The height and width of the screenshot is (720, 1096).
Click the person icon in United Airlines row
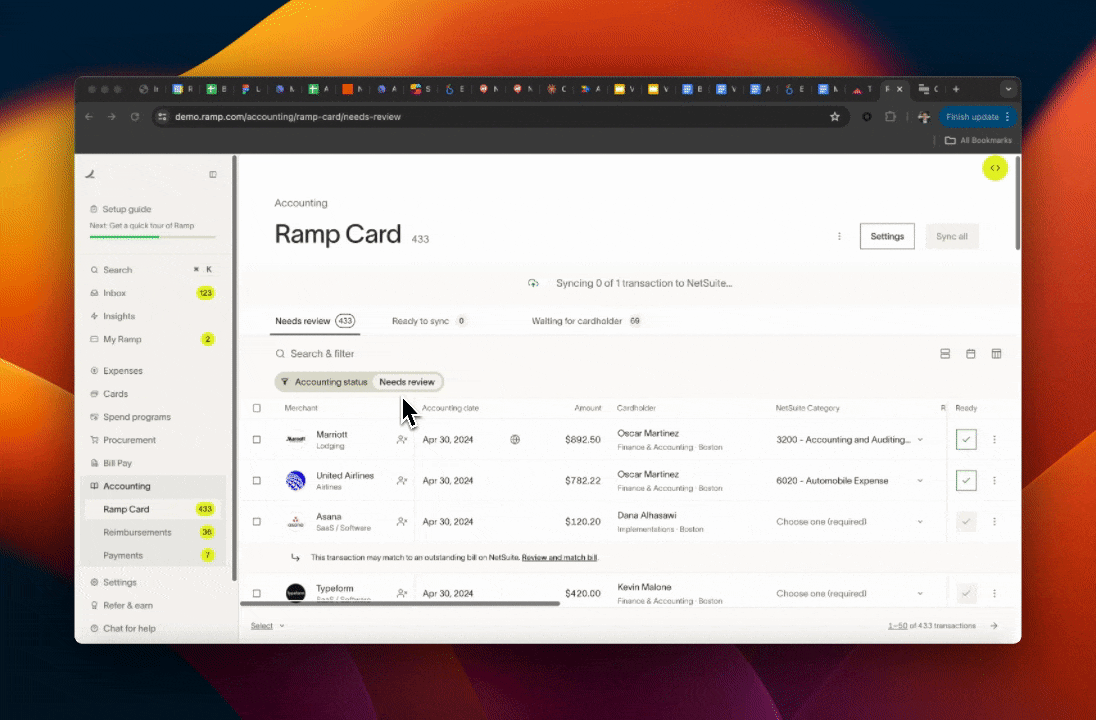point(402,481)
